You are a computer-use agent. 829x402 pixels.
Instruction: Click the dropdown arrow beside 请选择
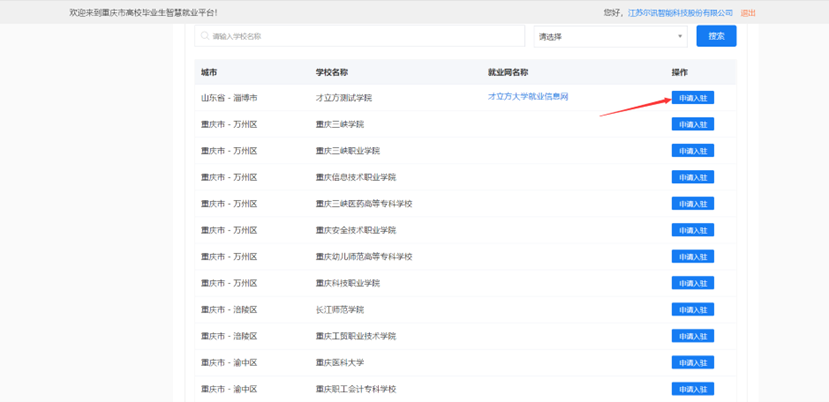tap(680, 37)
